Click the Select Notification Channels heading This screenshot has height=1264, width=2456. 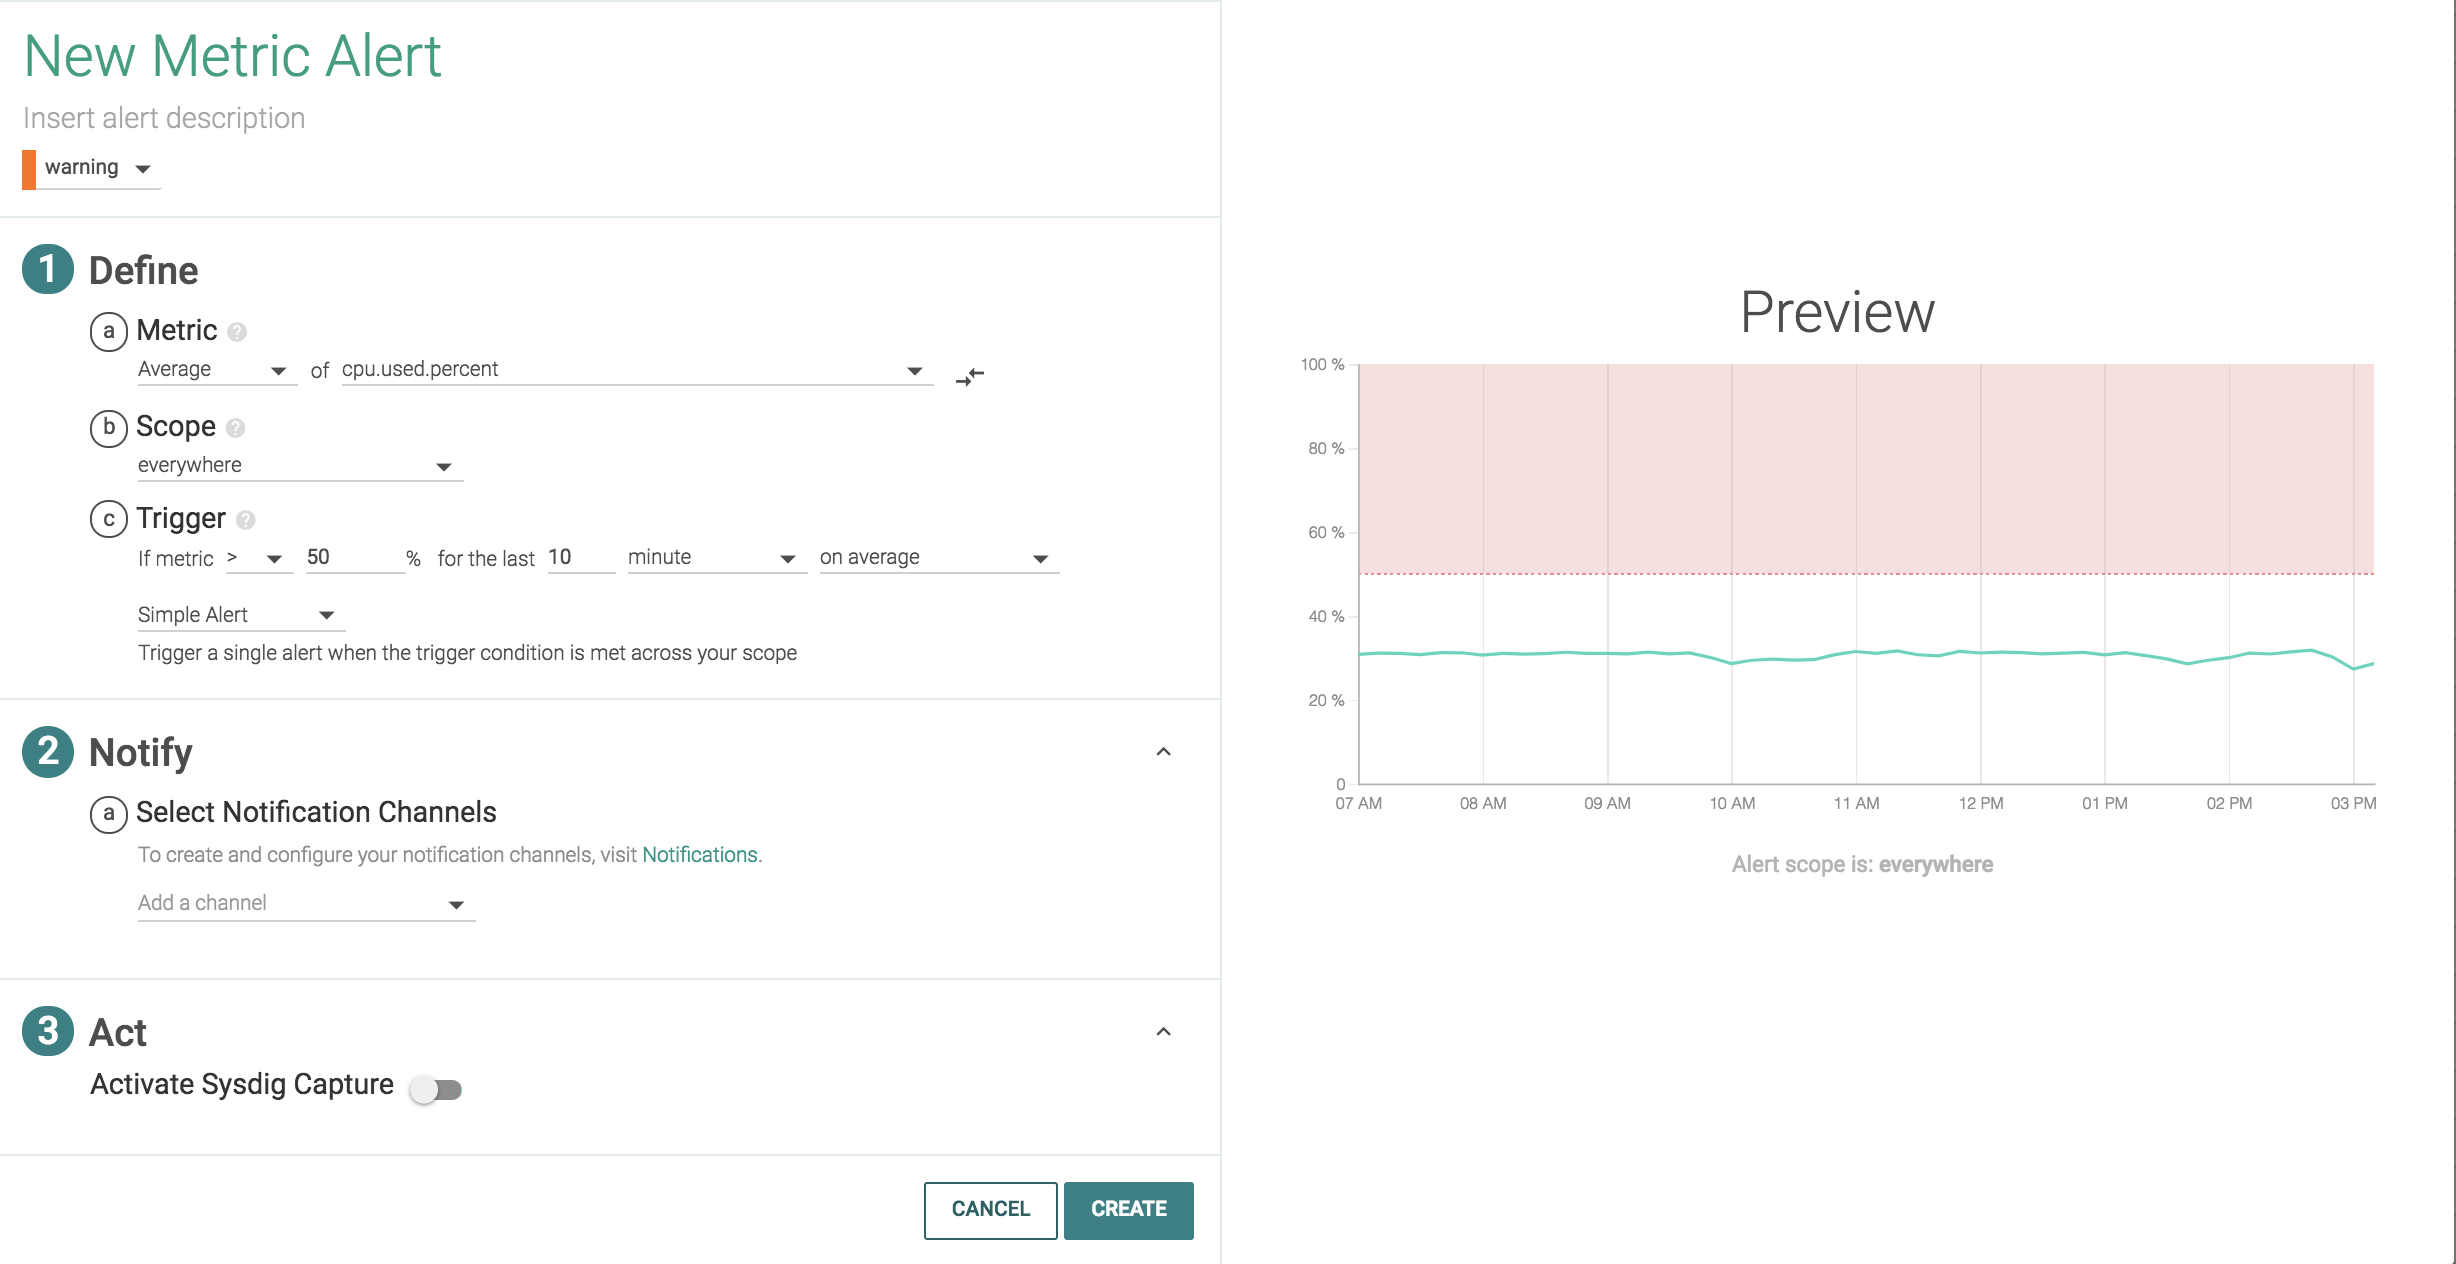(316, 812)
